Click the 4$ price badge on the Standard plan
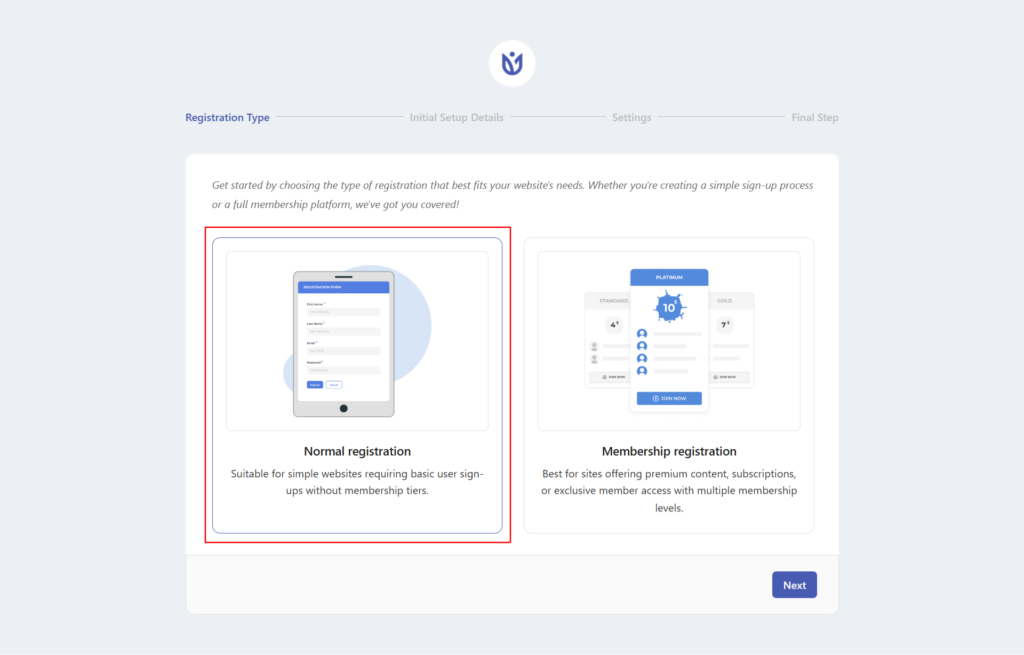 [x=614, y=325]
